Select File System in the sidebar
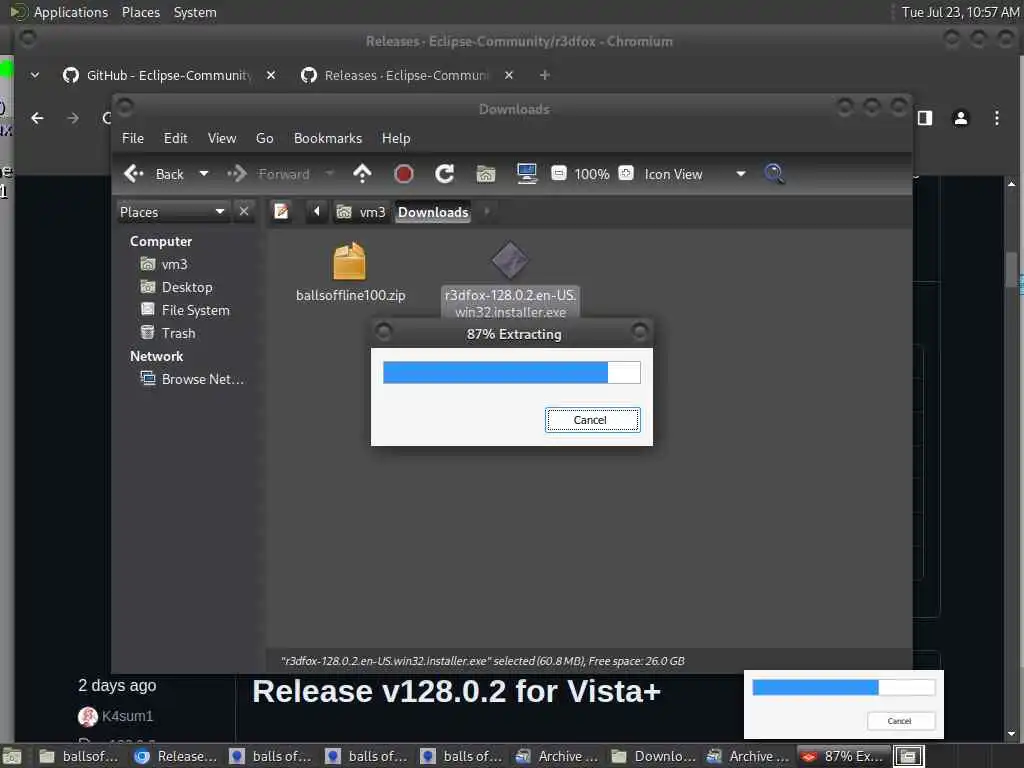 coord(185,310)
